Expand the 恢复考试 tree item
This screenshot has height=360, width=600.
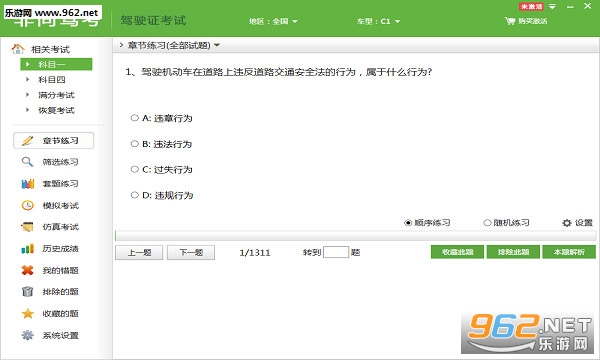point(28,110)
